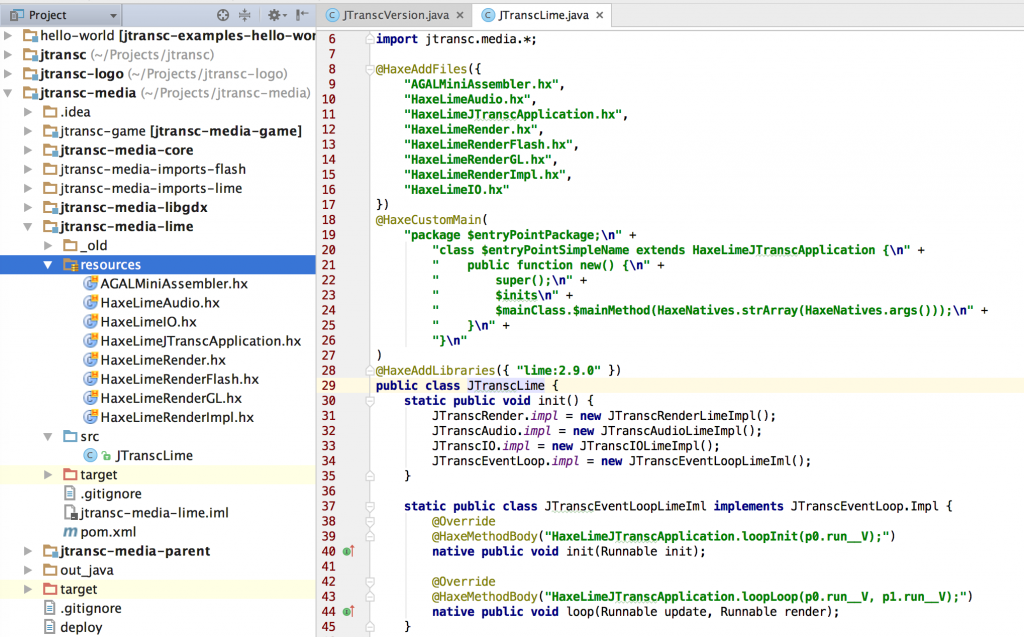The height and width of the screenshot is (637, 1024).
Task: Open HaxeLimeAudio.hx in the project tree
Action: (160, 303)
